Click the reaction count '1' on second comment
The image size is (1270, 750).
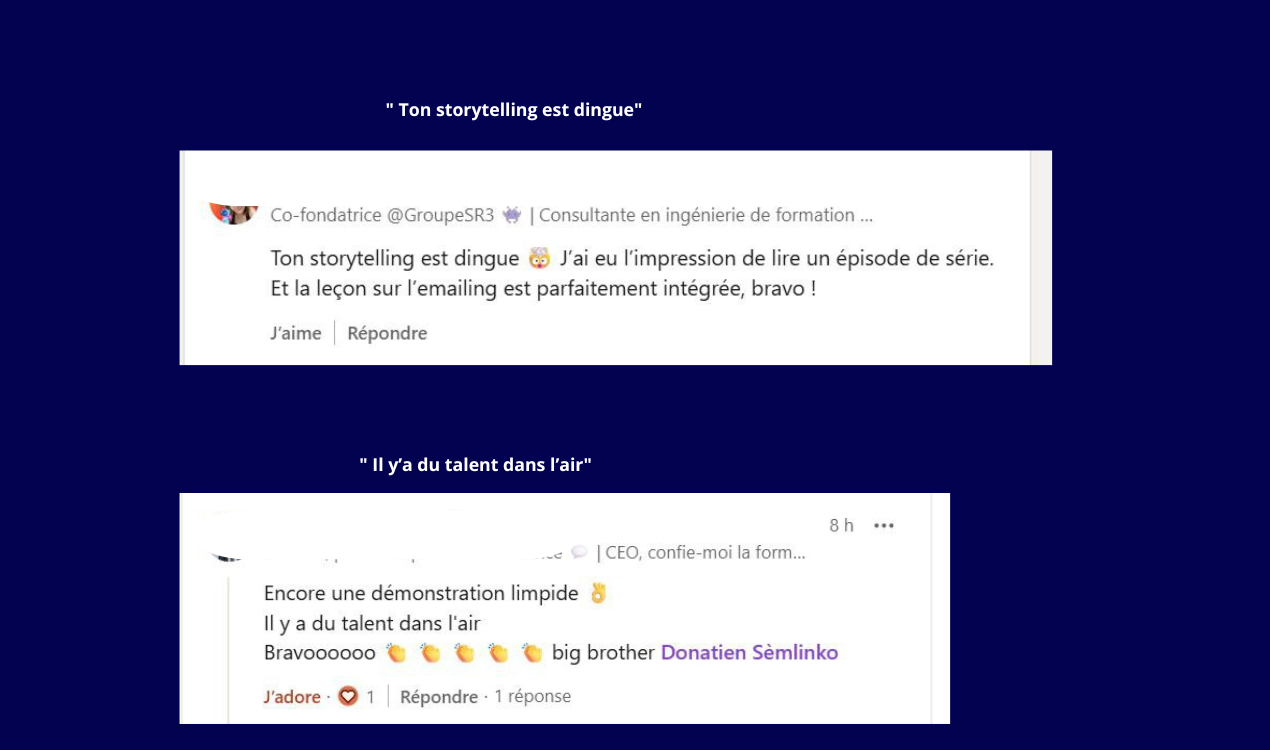370,696
